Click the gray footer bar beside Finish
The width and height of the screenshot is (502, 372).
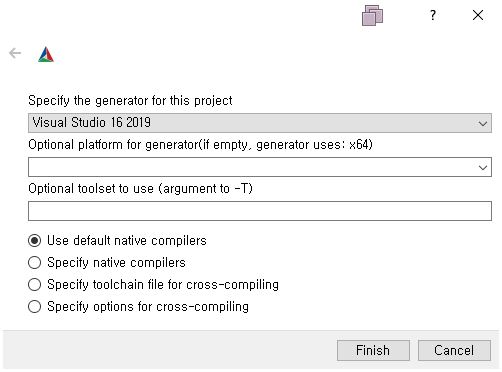(x=167, y=350)
